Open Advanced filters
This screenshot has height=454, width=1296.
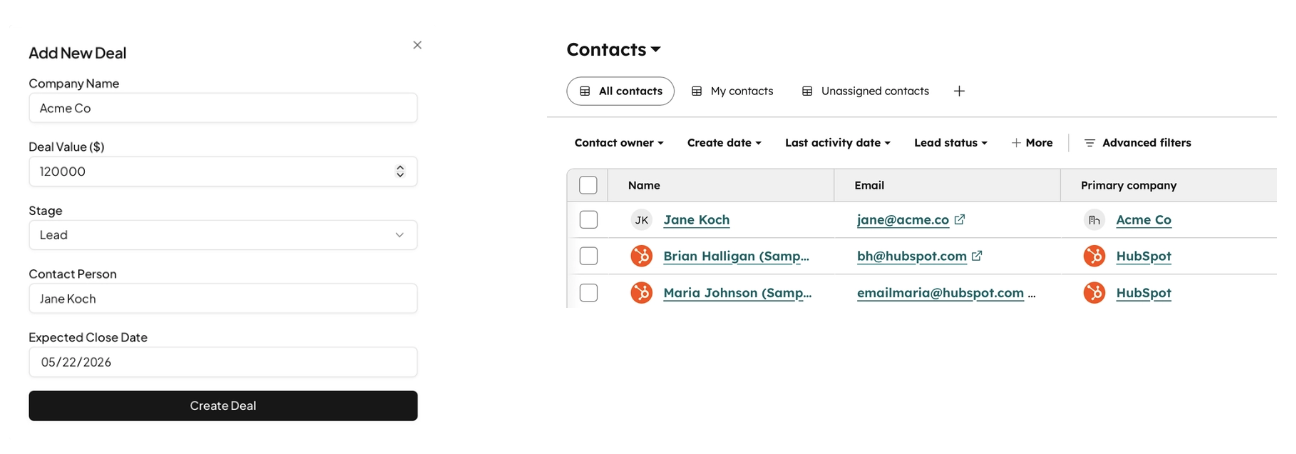[1137, 143]
